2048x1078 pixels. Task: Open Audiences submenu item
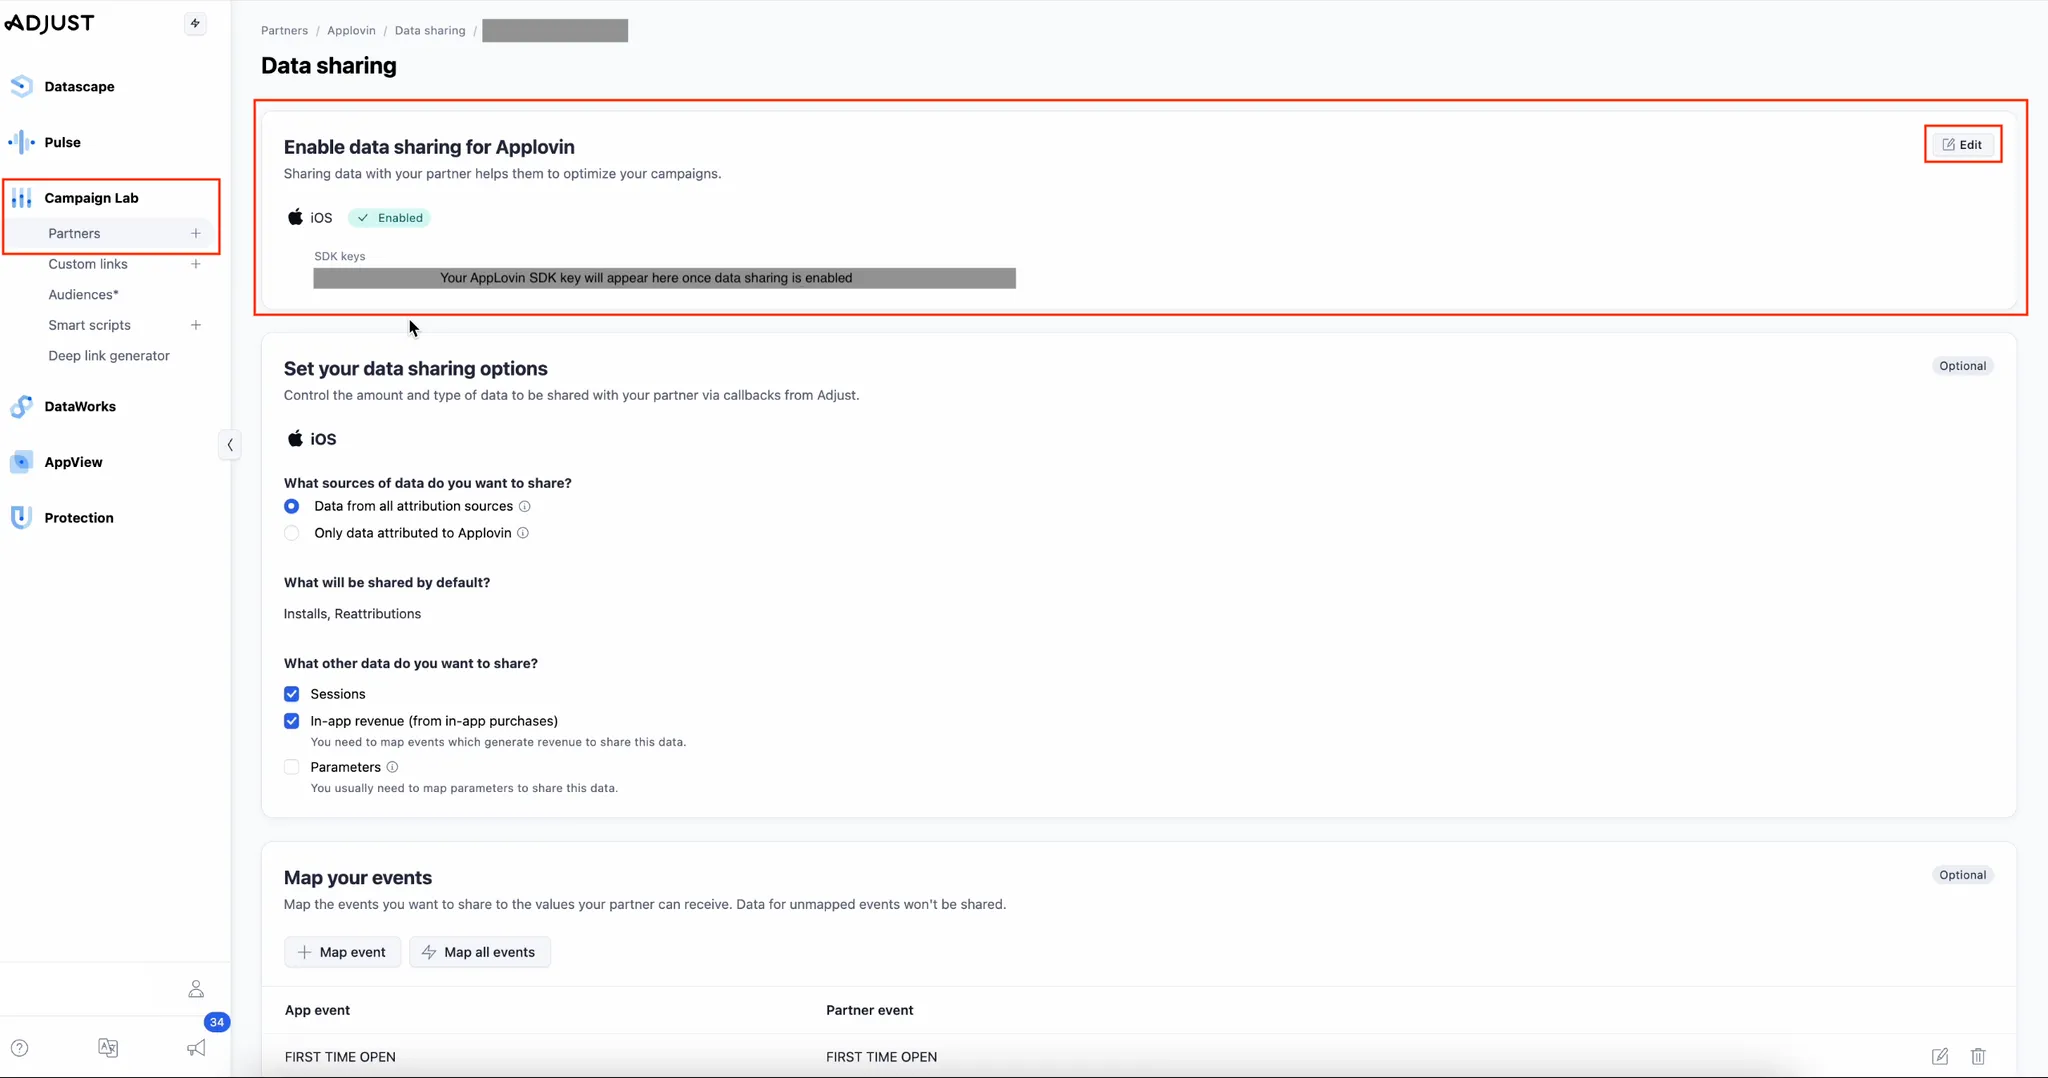pyautogui.click(x=83, y=295)
